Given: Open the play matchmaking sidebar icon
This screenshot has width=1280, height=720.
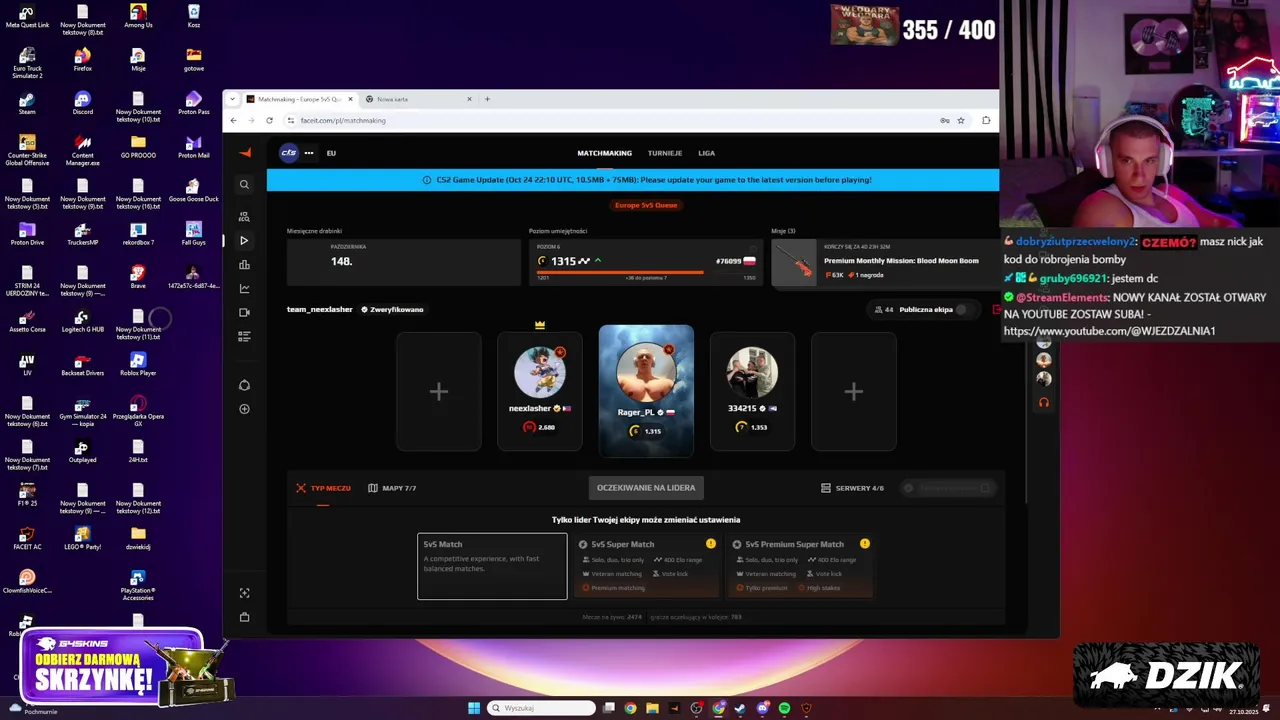Looking at the screenshot, I should click(244, 241).
